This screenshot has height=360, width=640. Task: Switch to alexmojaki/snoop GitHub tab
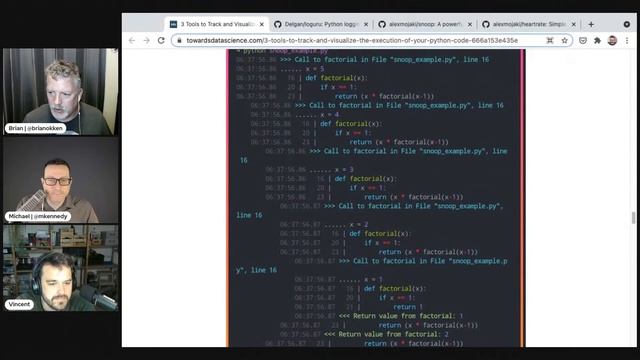pos(424,24)
